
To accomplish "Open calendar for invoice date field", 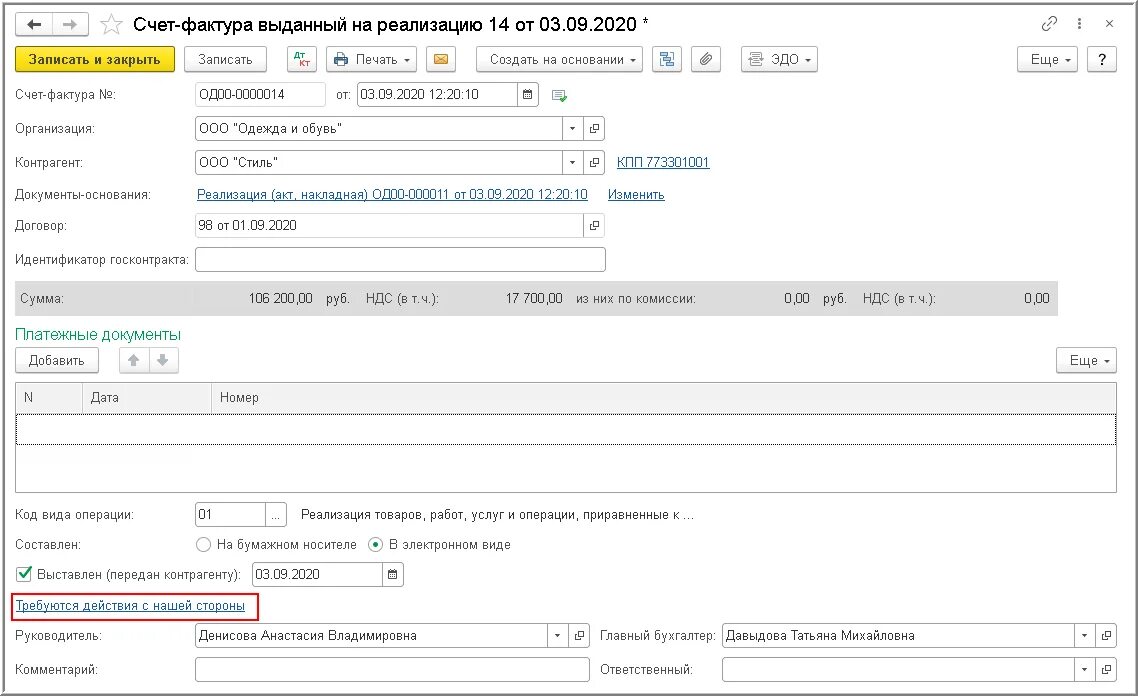I will click(528, 94).
